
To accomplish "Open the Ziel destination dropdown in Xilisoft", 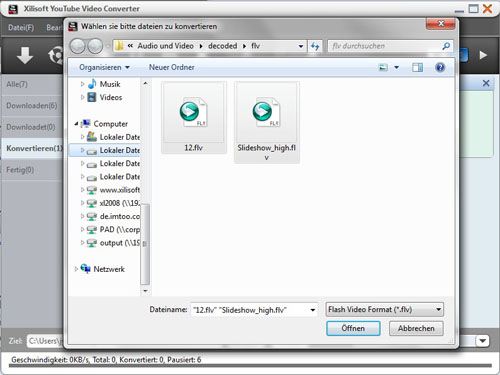I will click(482, 341).
